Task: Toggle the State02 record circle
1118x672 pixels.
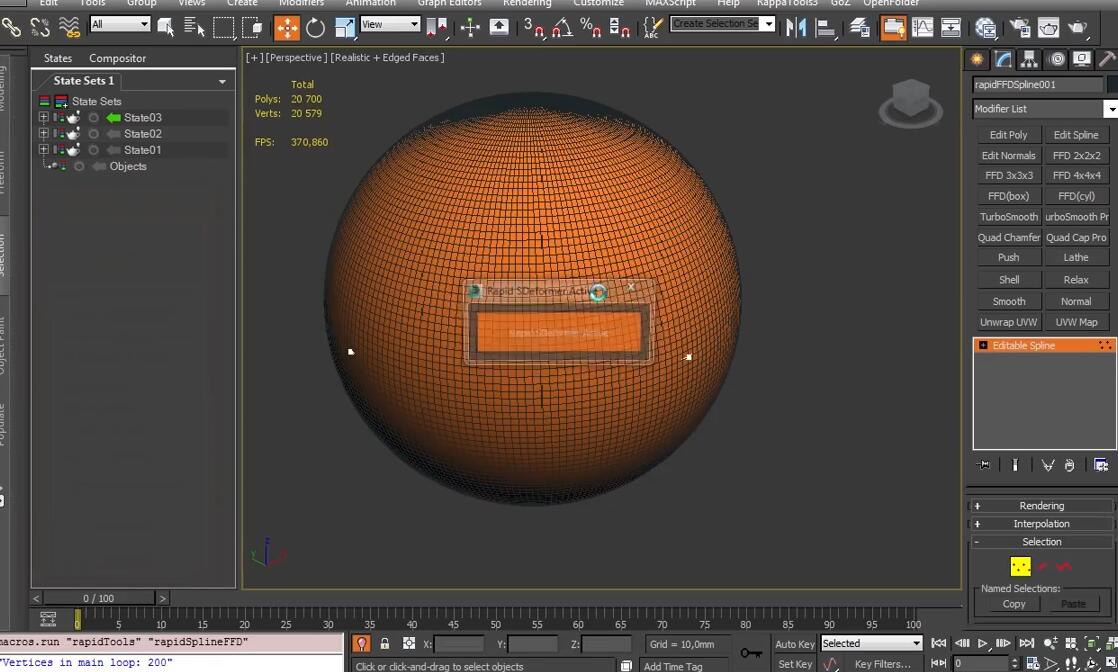Action: point(93,133)
